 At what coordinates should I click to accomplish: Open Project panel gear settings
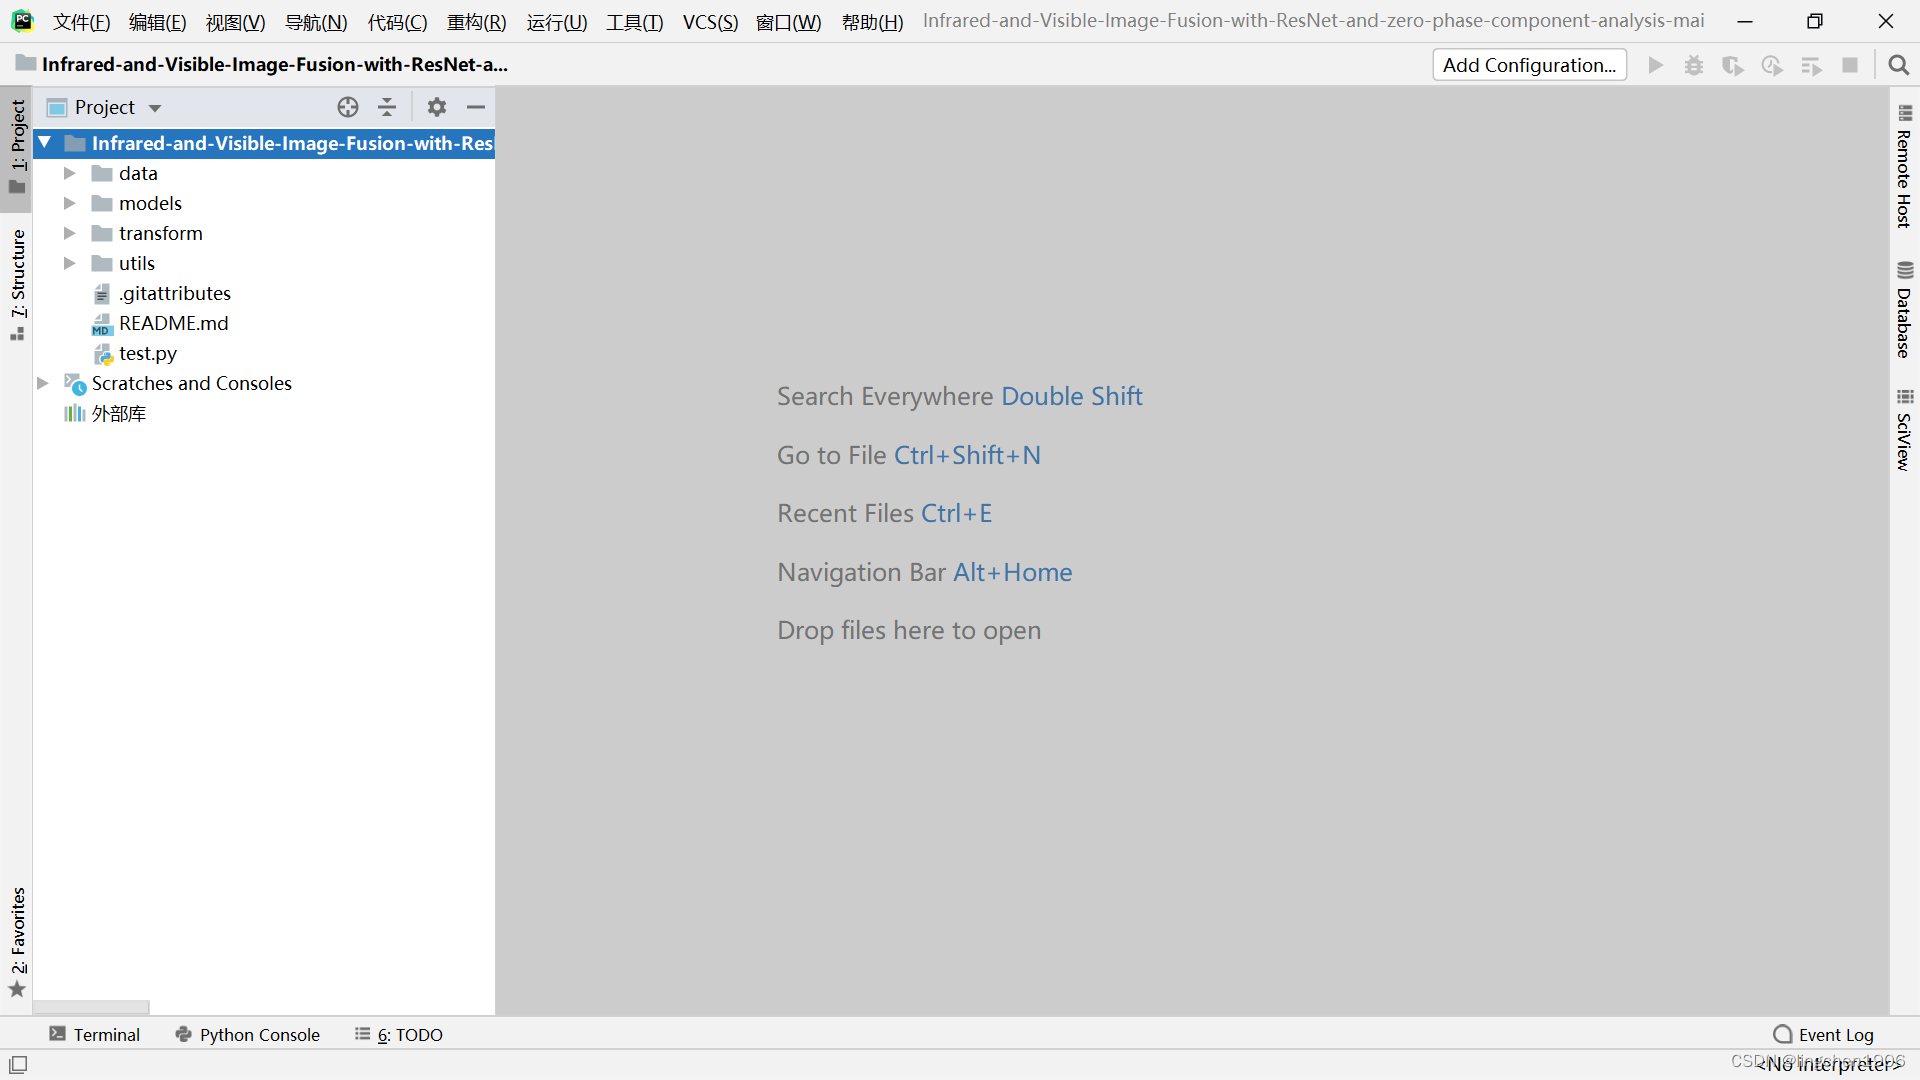(437, 107)
